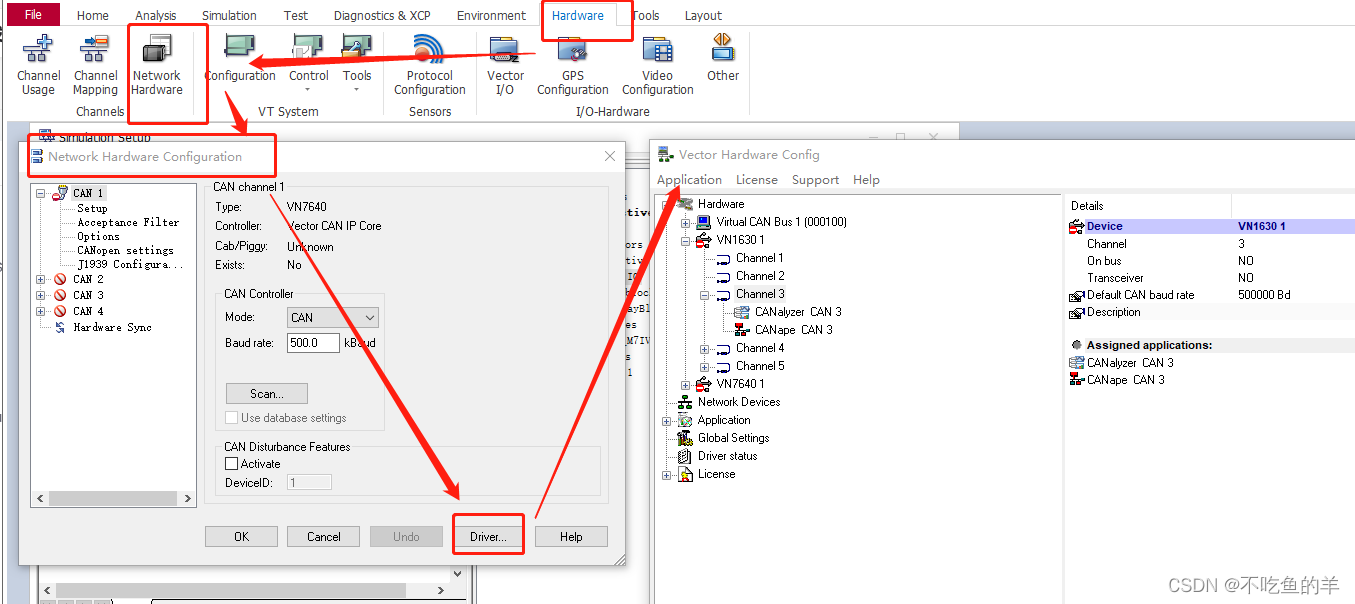
Task: Open VT System Configuration
Action: coord(240,58)
